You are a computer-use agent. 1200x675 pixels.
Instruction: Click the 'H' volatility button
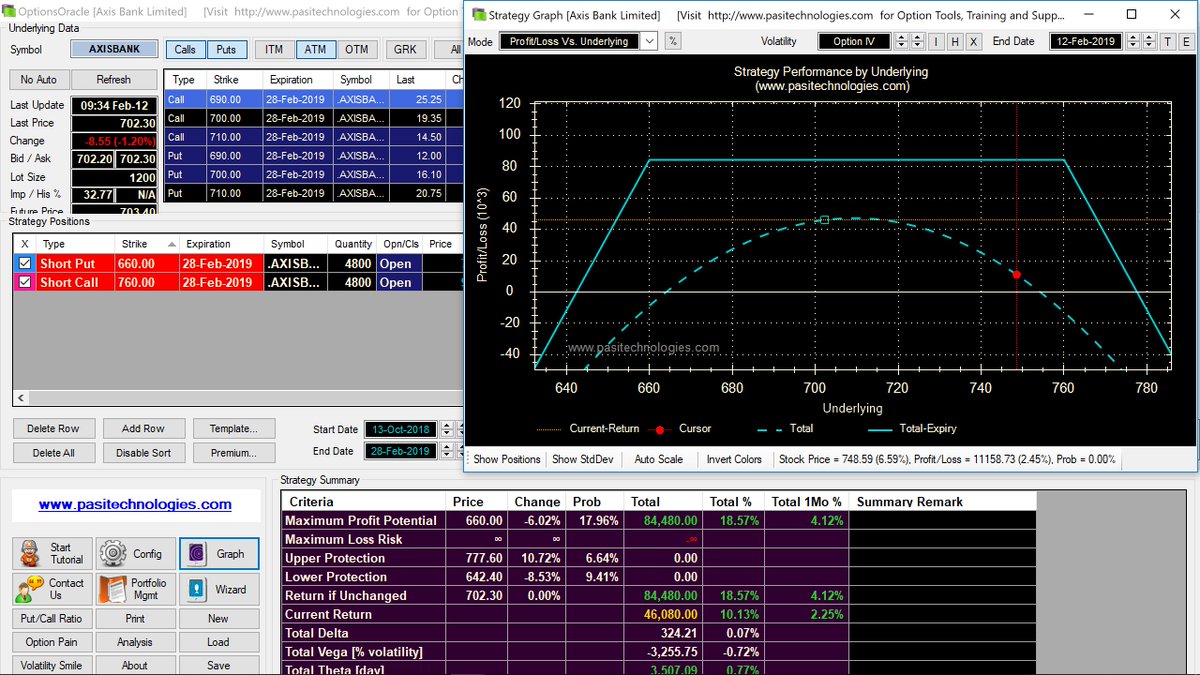coord(954,41)
